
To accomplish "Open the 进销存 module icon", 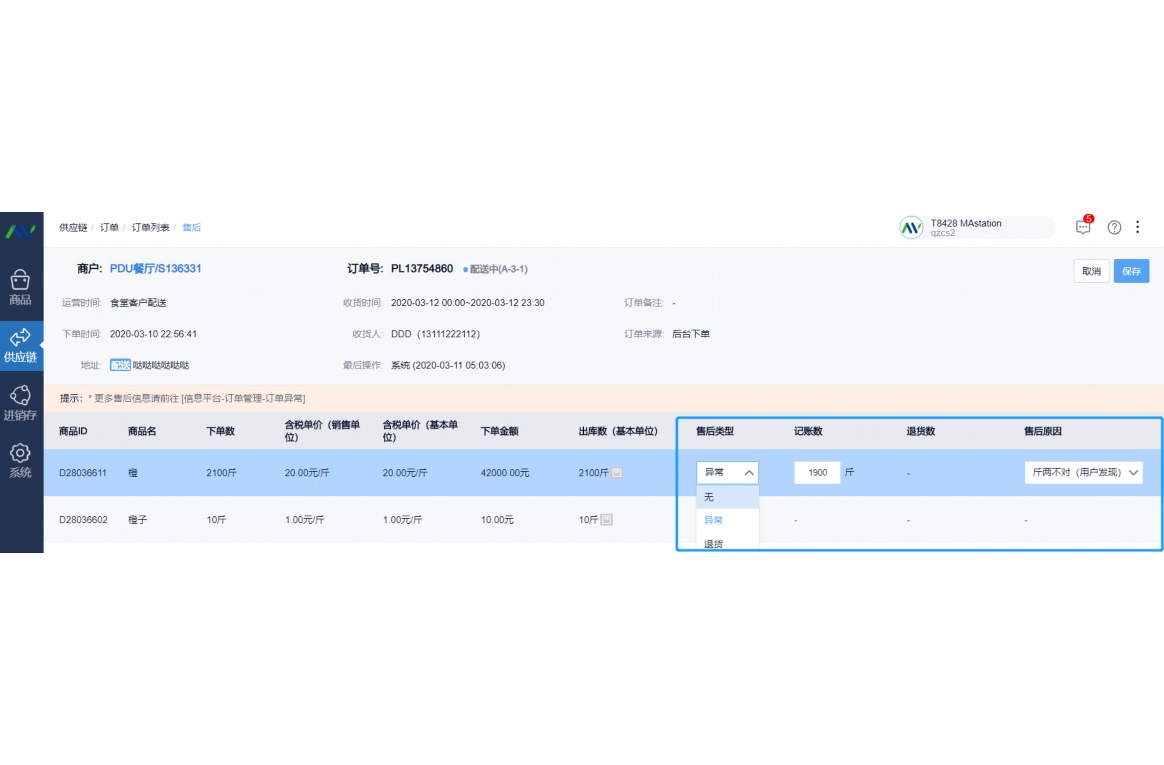I will pyautogui.click(x=20, y=400).
